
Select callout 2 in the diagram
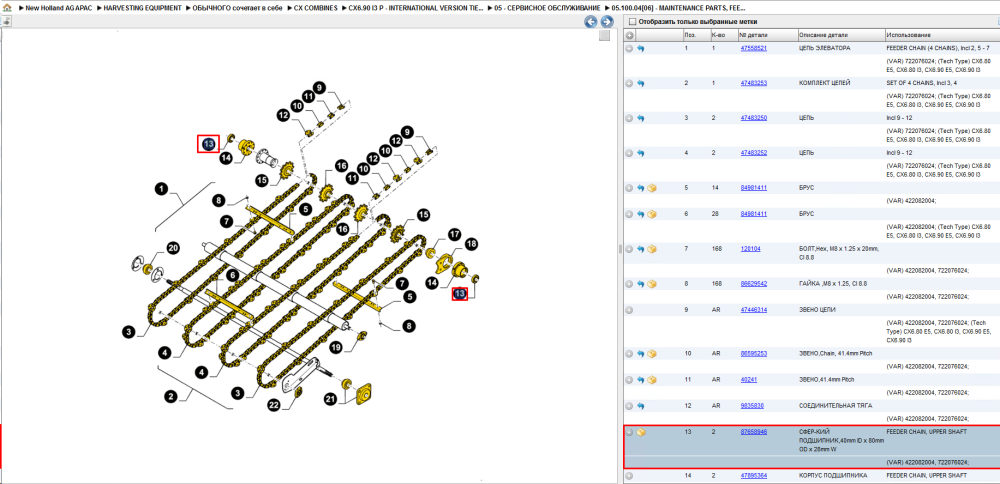click(170, 397)
